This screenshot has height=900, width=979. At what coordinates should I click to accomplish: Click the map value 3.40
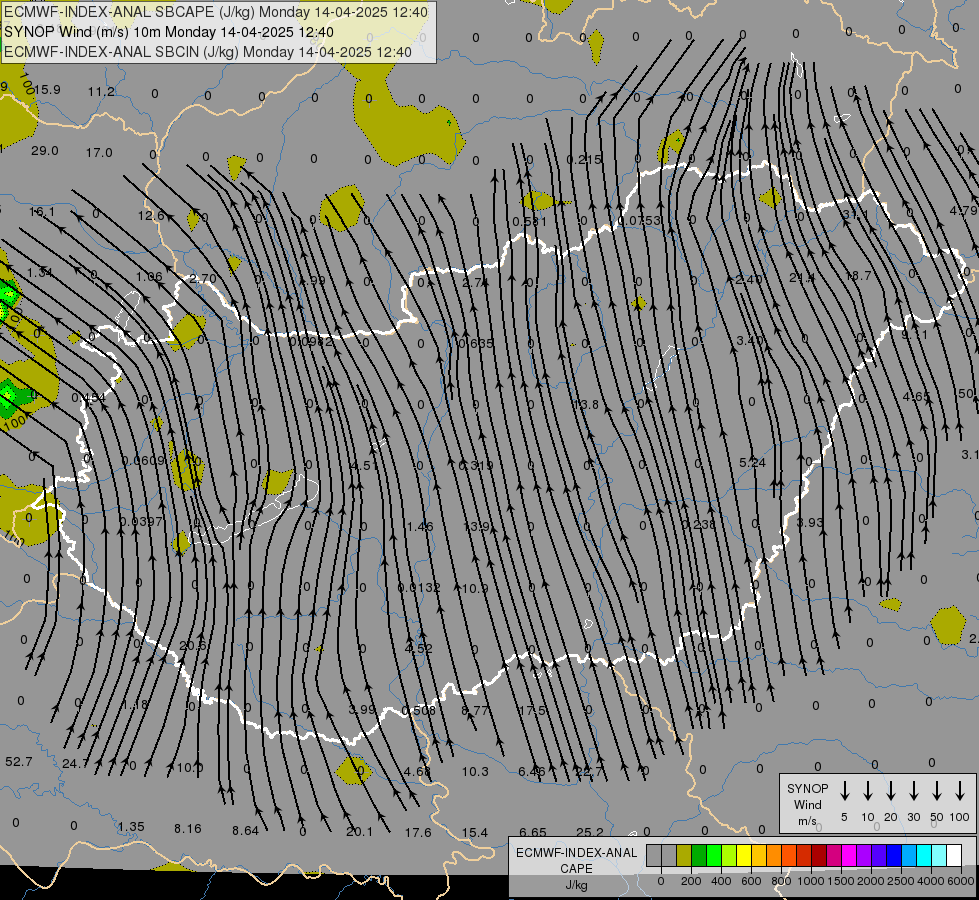coord(749,340)
